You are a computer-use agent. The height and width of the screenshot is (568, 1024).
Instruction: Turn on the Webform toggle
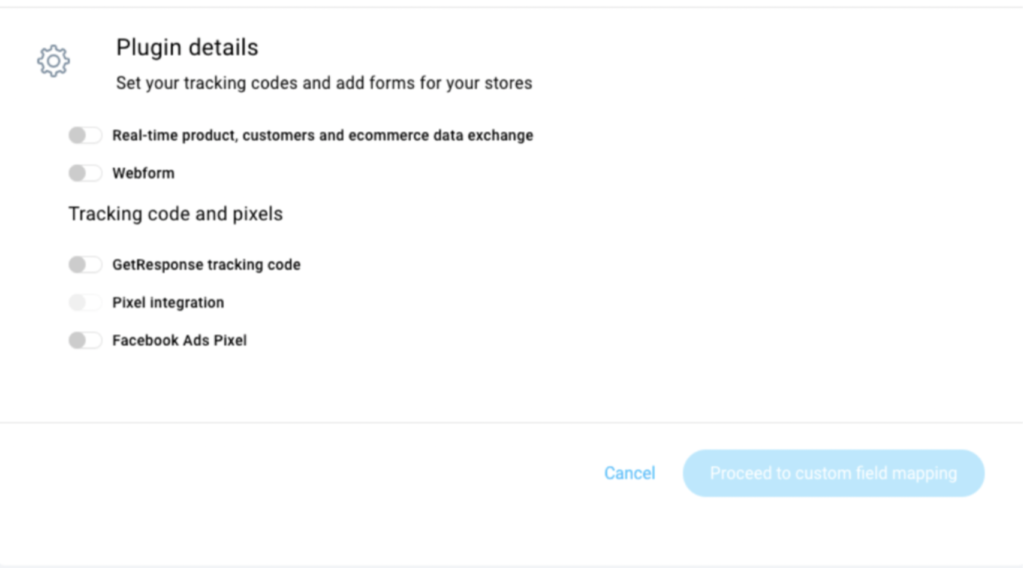(x=85, y=173)
